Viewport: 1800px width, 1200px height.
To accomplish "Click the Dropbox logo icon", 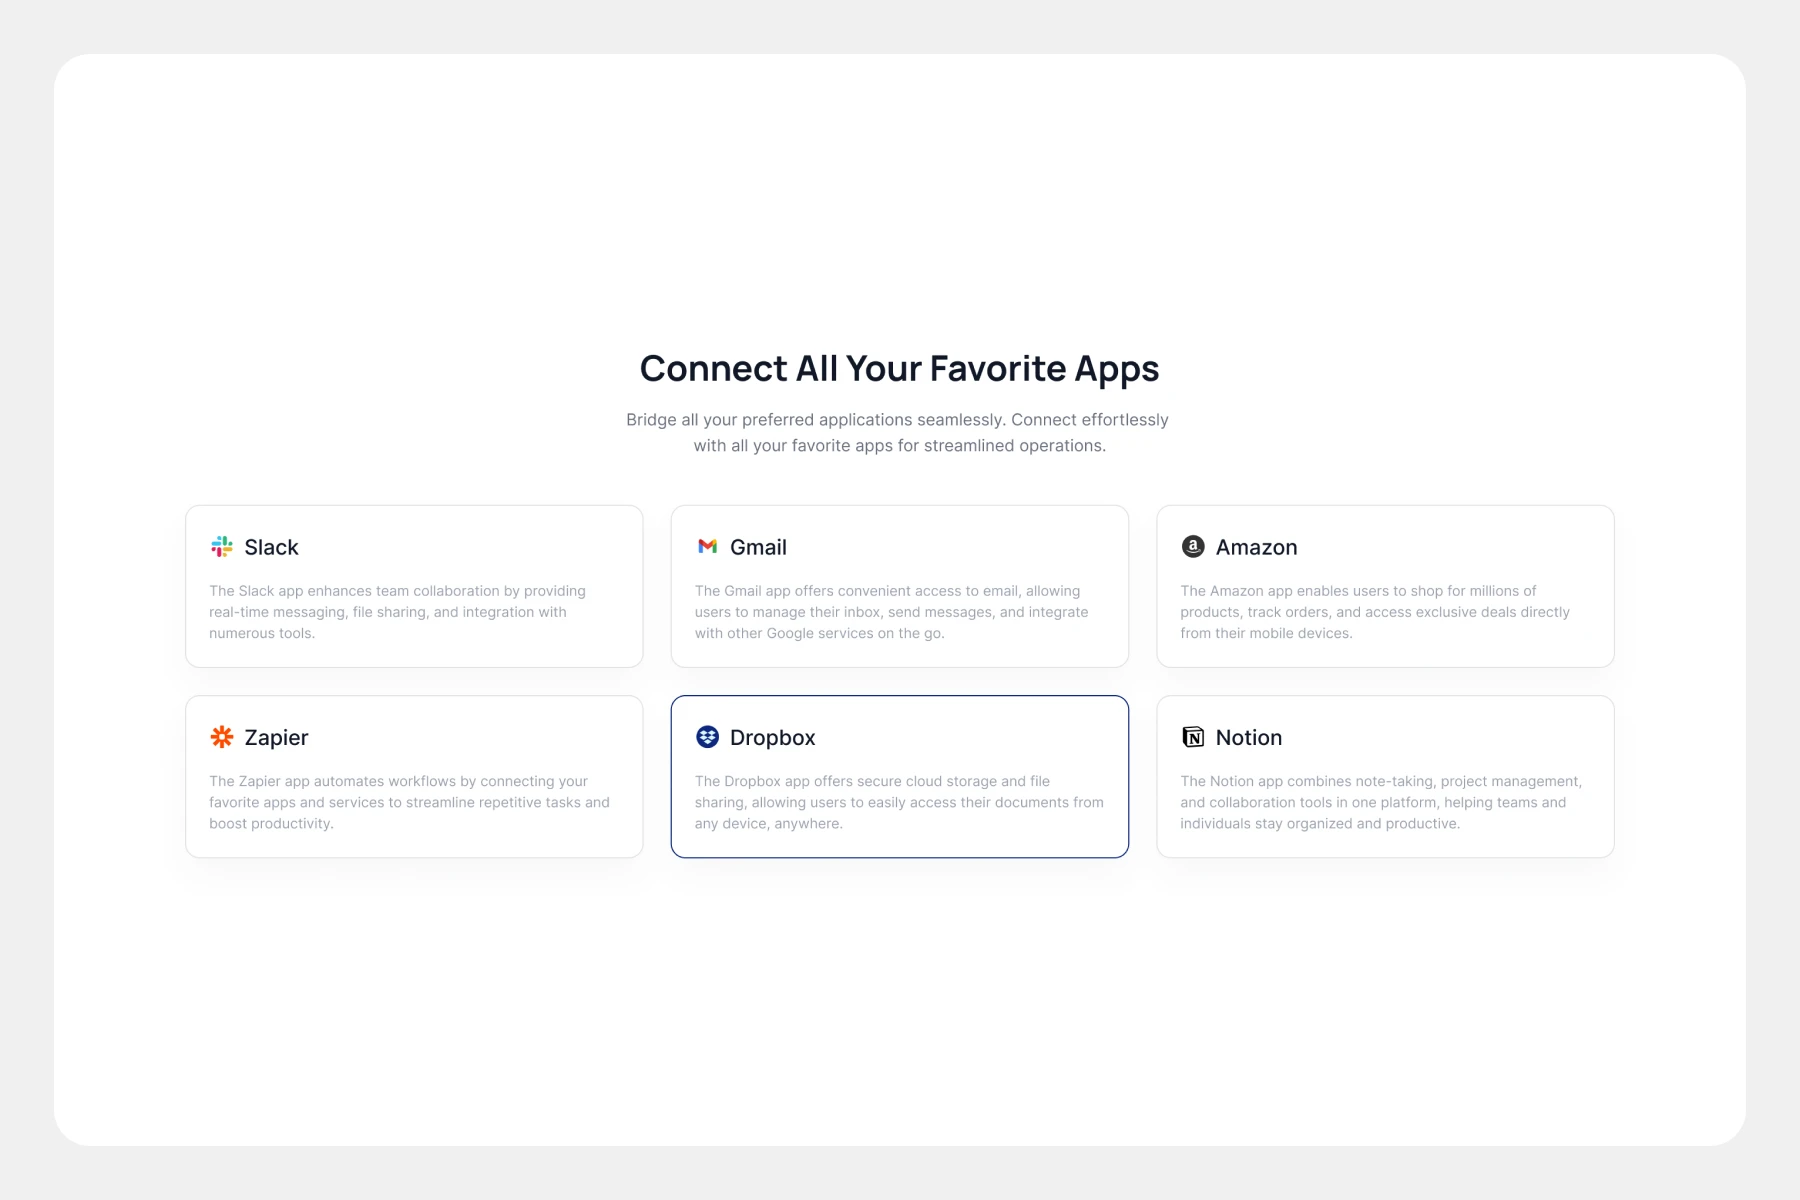I will (x=707, y=737).
